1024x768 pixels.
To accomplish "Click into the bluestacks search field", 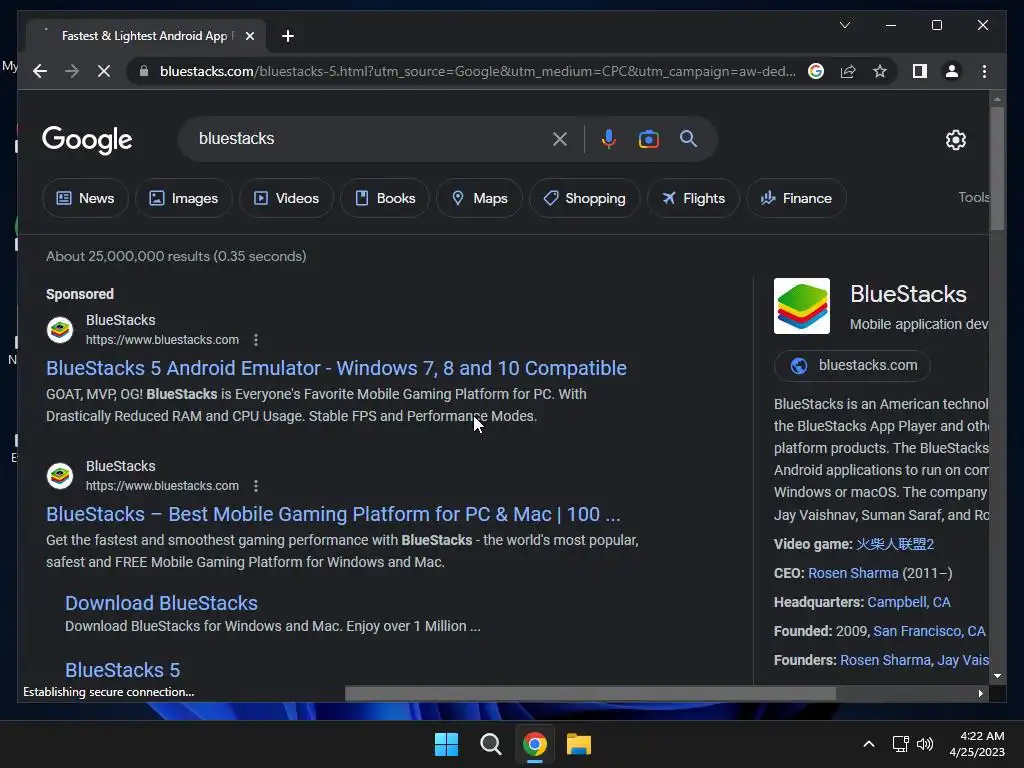I will click(366, 138).
